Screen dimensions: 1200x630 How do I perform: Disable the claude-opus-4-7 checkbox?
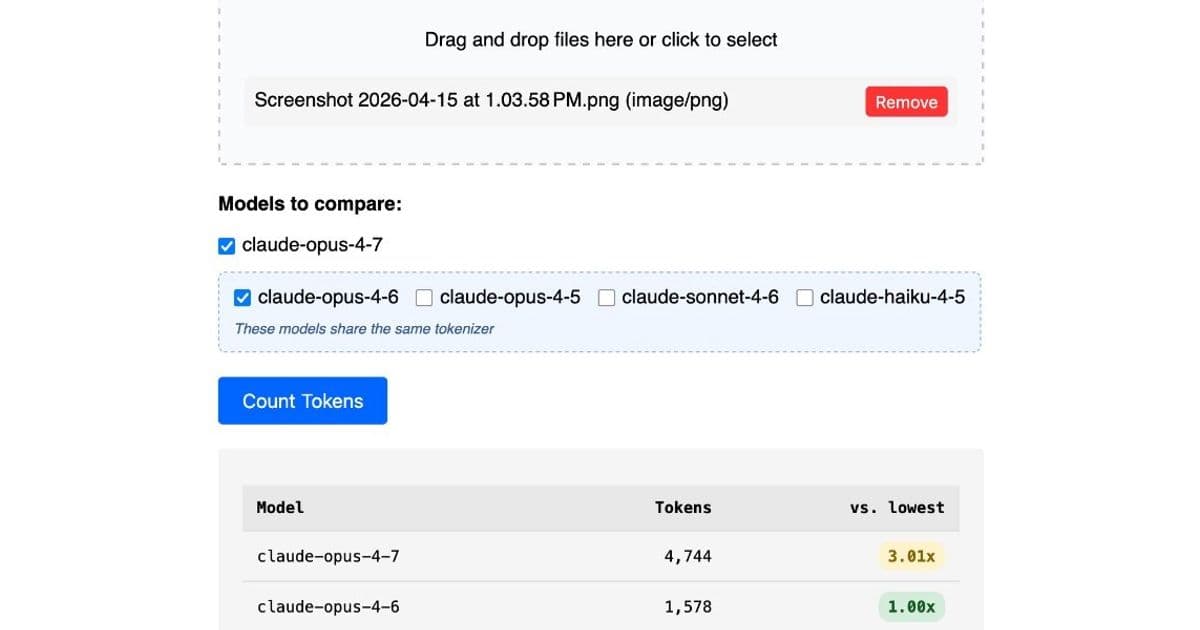pos(225,244)
